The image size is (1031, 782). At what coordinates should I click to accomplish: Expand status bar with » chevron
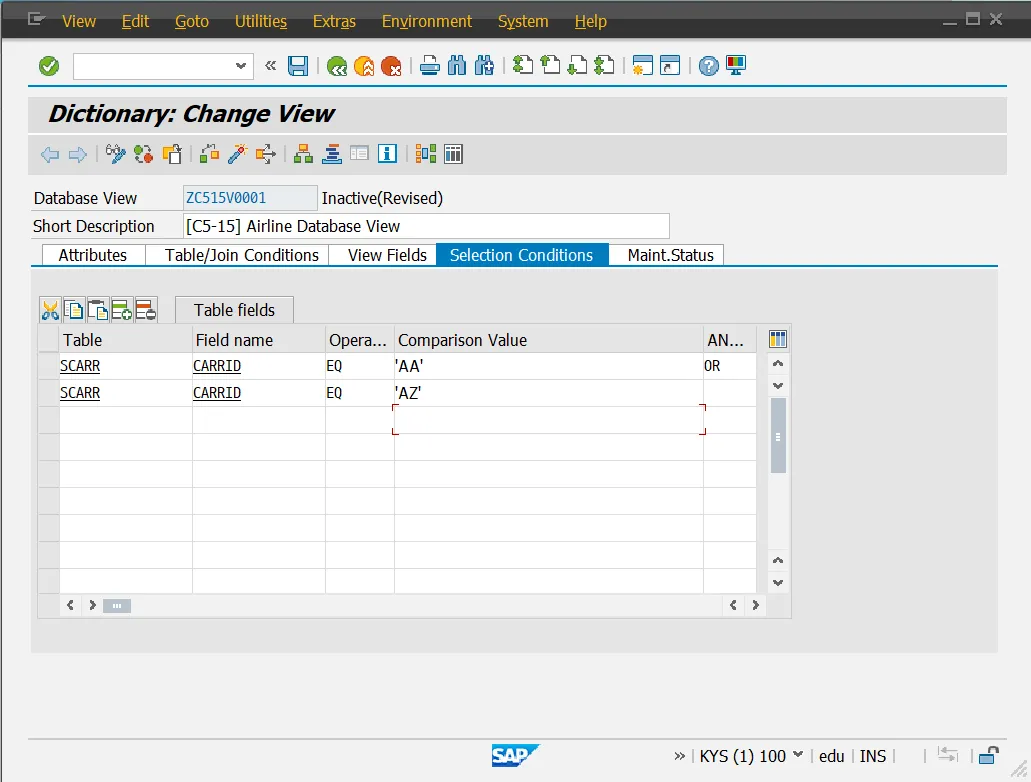(679, 756)
